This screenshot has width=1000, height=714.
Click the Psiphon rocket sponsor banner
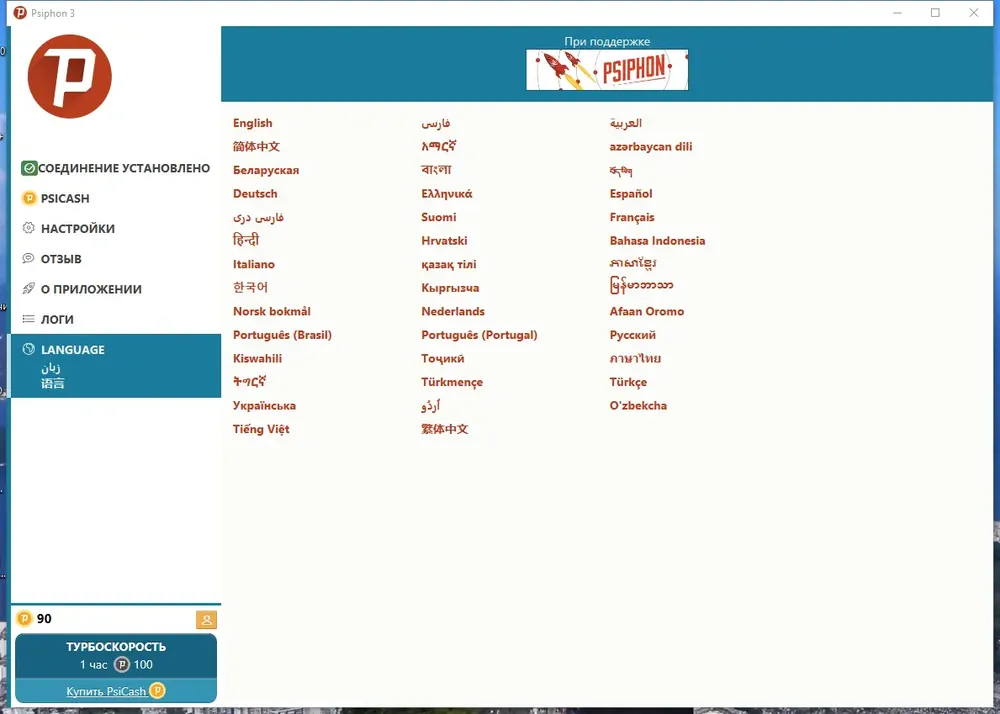pyautogui.click(x=607, y=70)
